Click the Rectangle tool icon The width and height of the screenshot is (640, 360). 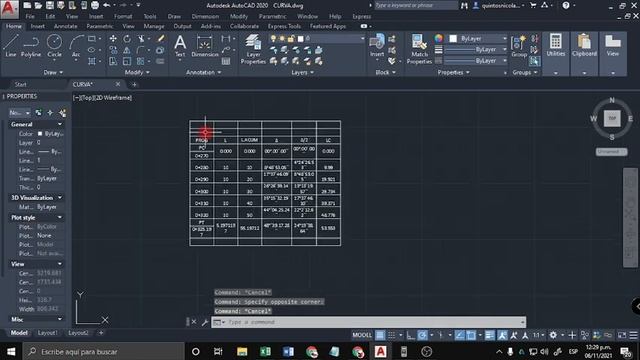pyautogui.click(x=92, y=38)
